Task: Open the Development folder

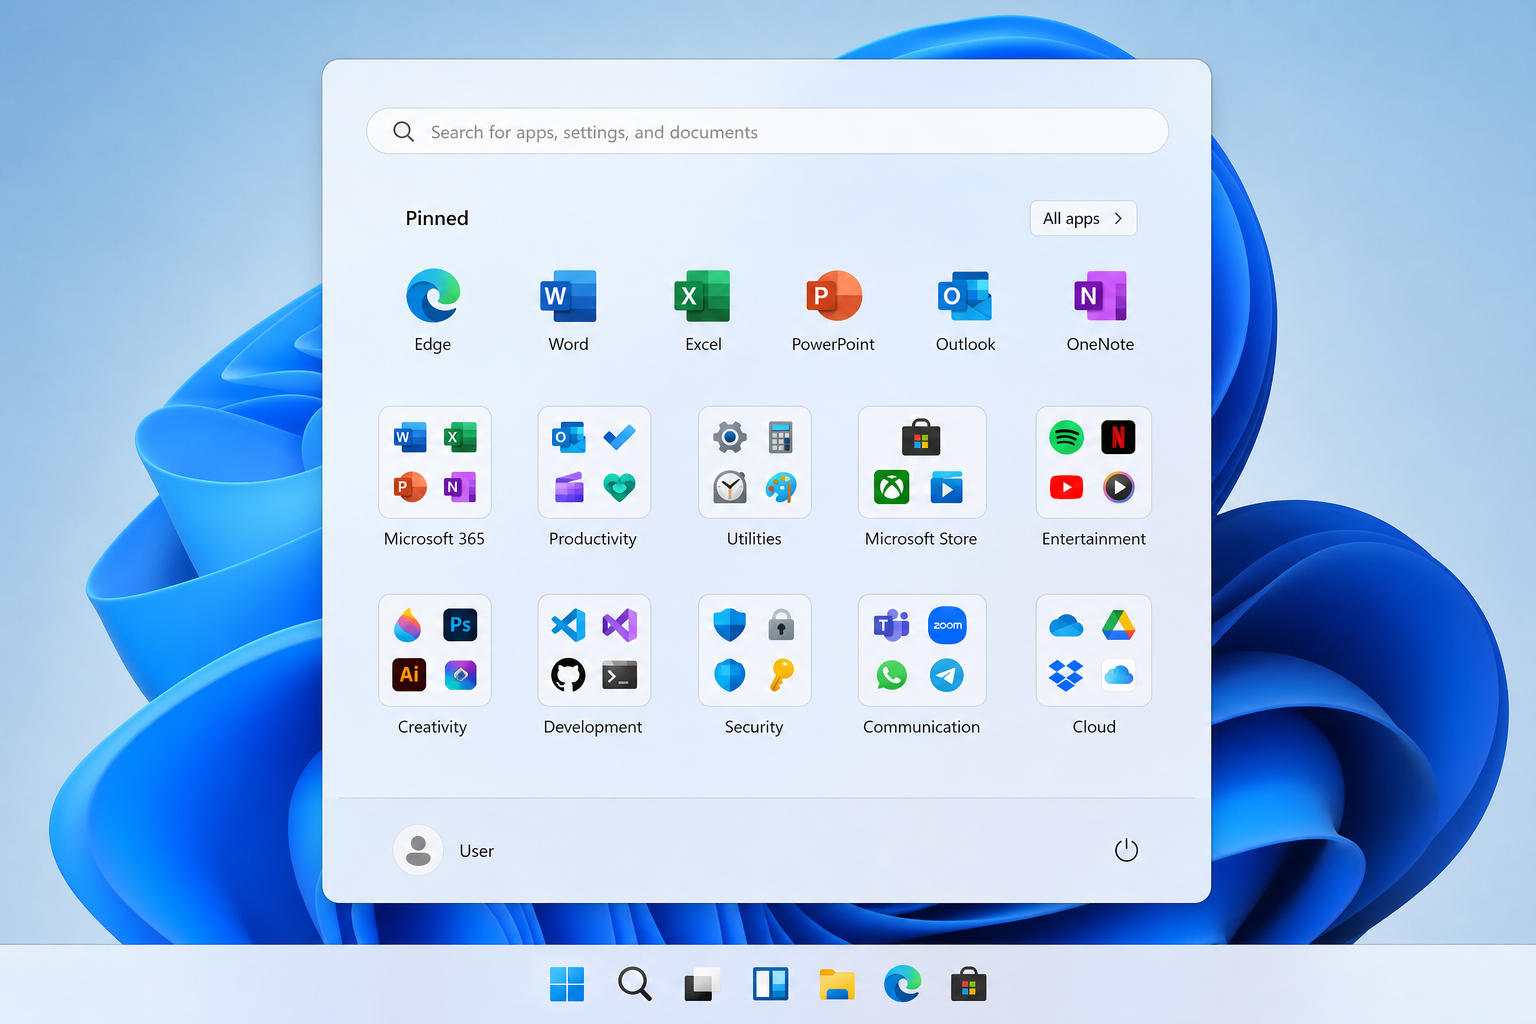Action: pyautogui.click(x=594, y=650)
